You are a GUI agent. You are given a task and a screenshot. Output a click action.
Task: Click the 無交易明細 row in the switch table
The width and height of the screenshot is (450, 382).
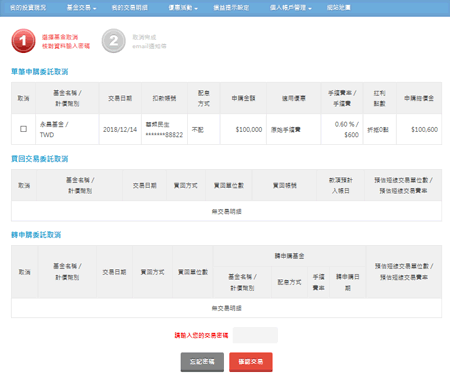coord(226,308)
